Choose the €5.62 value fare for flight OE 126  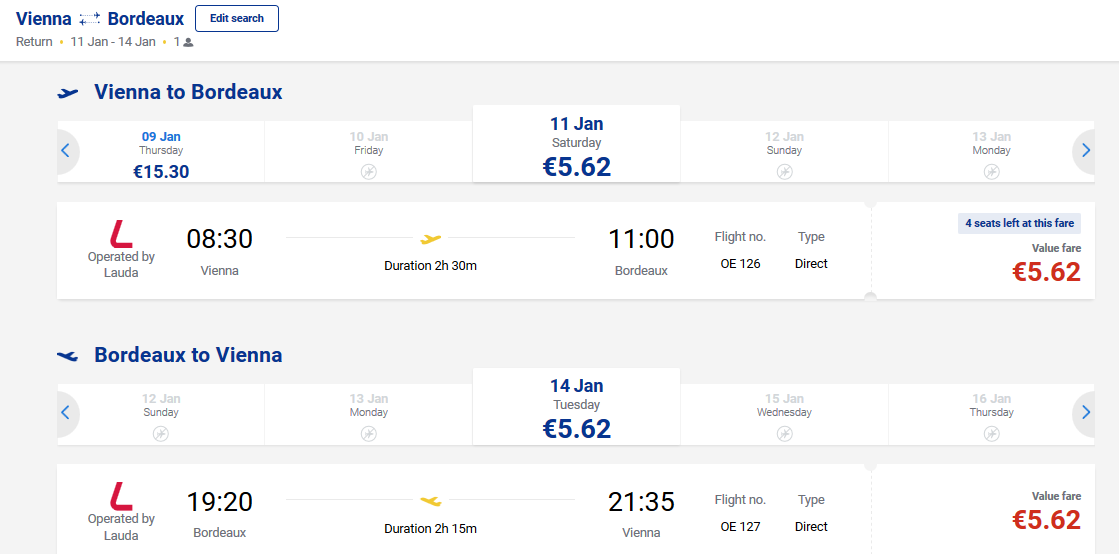1047,272
